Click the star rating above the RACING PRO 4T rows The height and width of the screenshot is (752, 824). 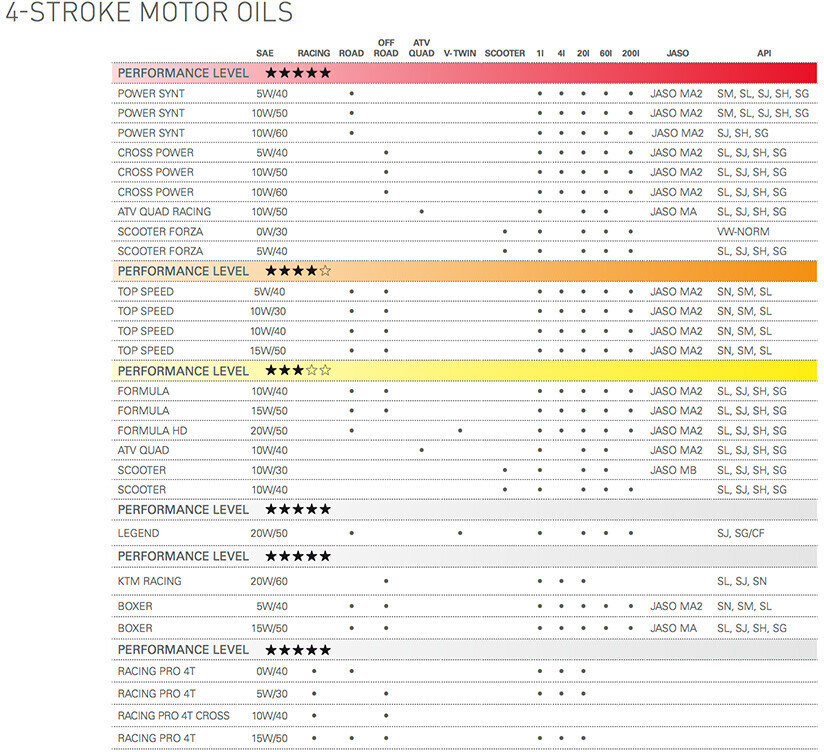pyautogui.click(x=297, y=649)
